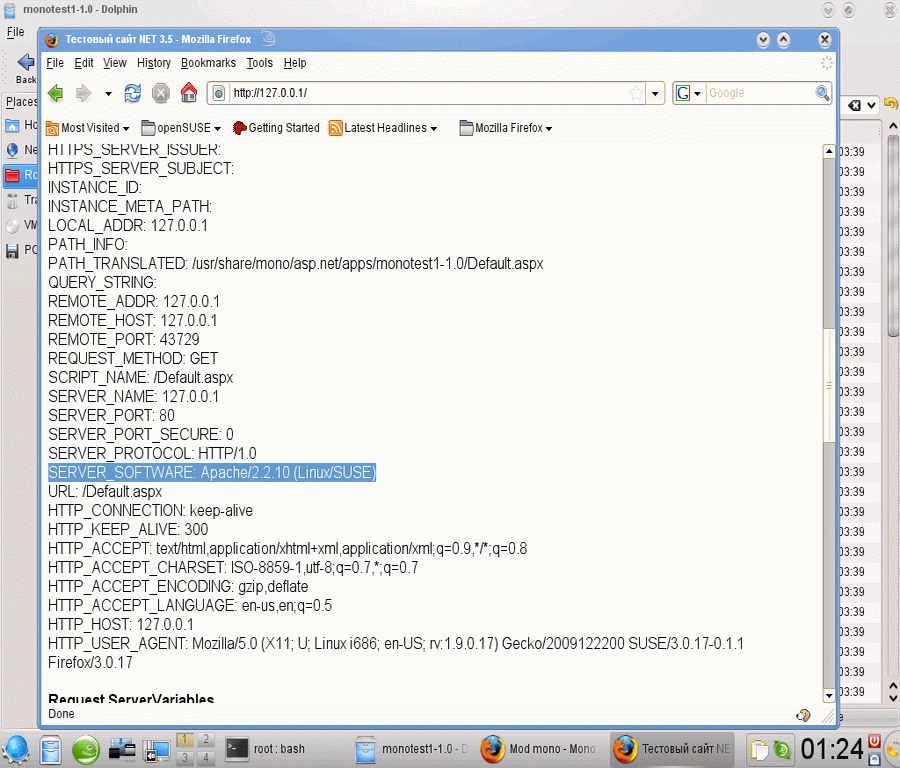Switch to virtual desktop 2

click(205, 740)
